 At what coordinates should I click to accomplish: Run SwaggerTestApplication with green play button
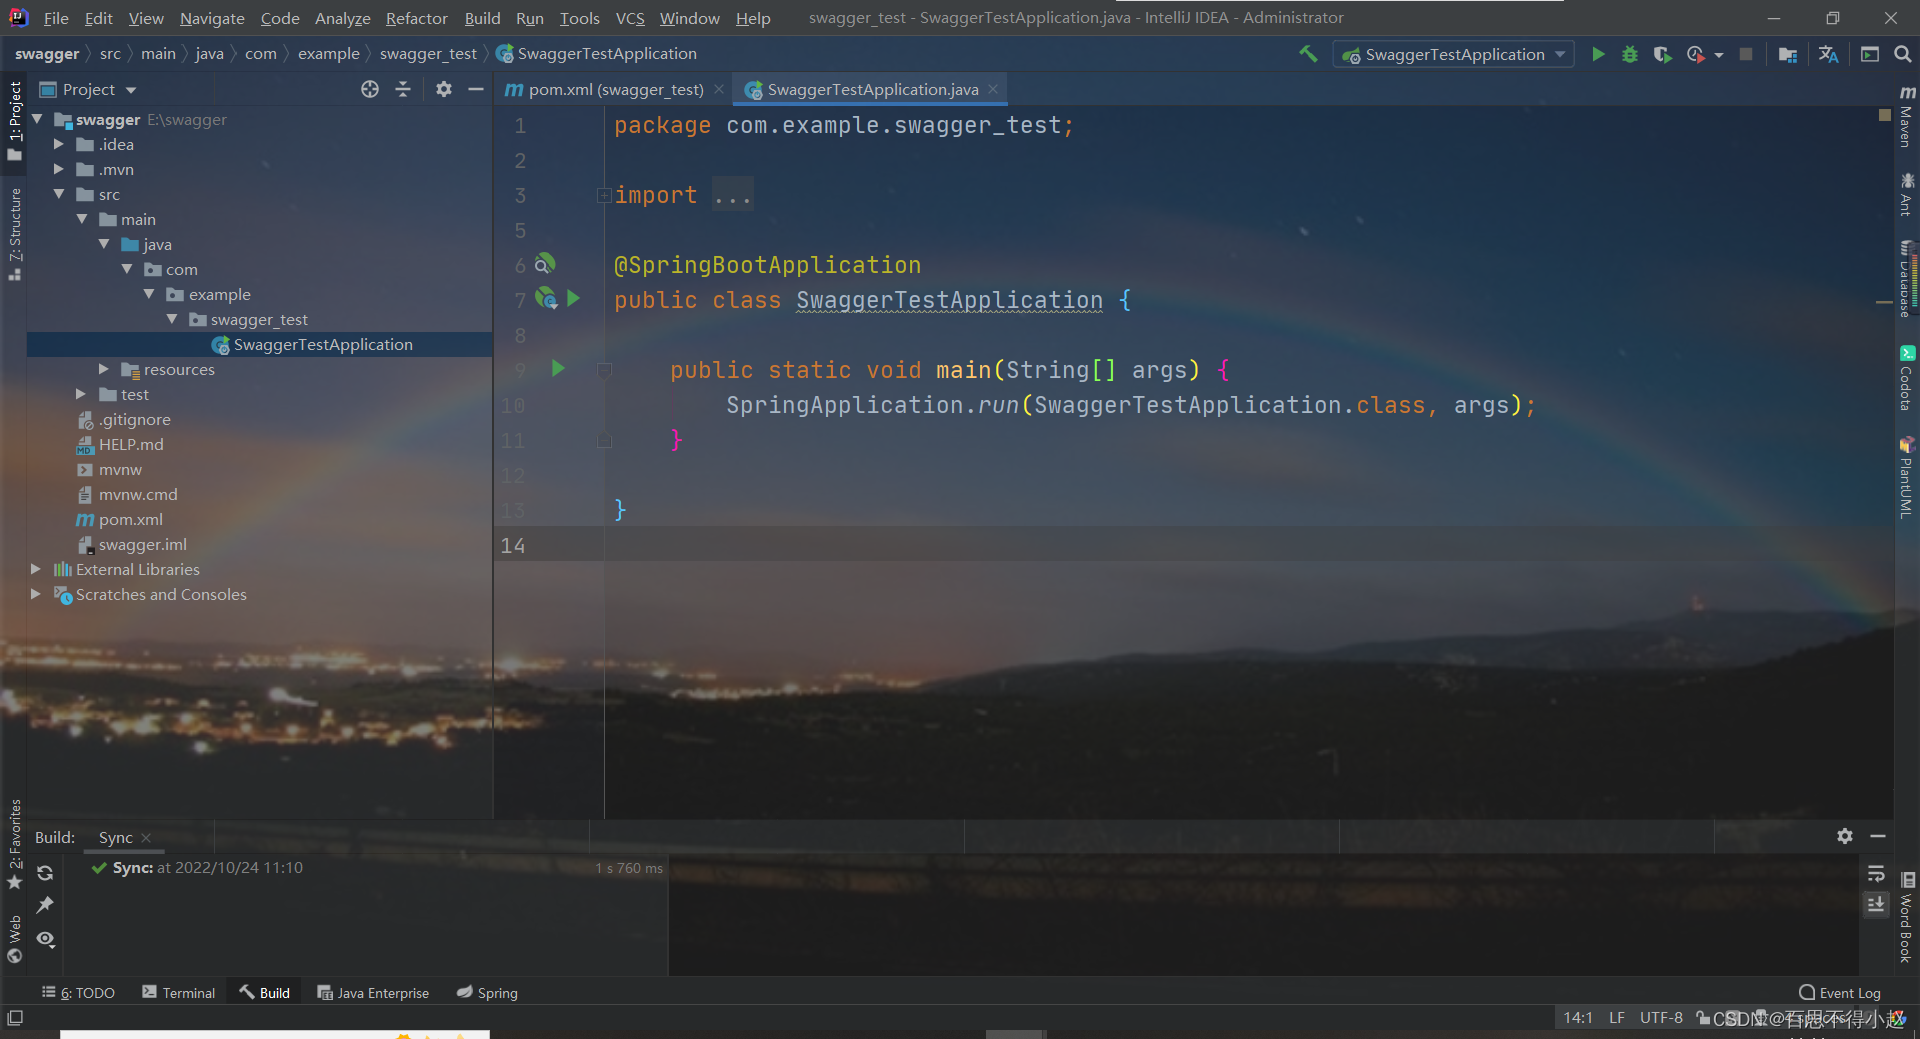(x=1598, y=54)
